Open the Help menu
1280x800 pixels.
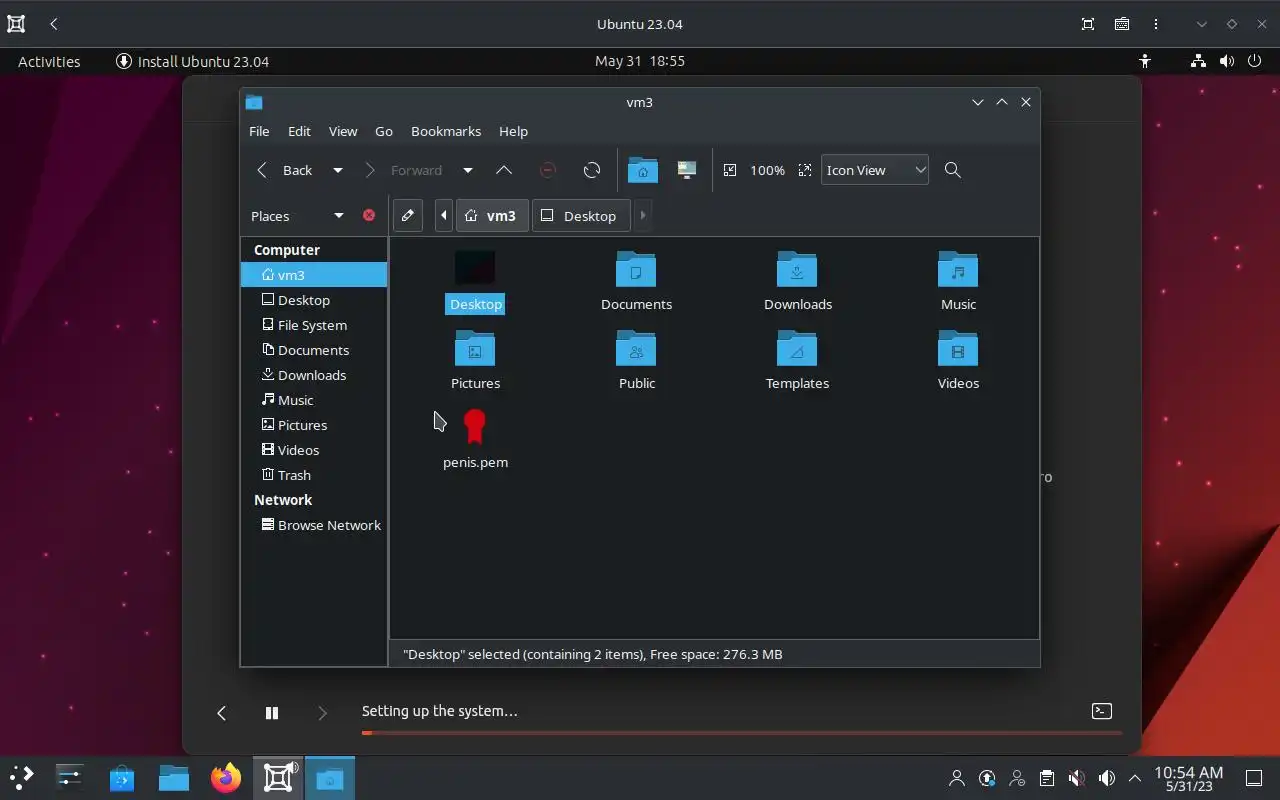tap(513, 131)
